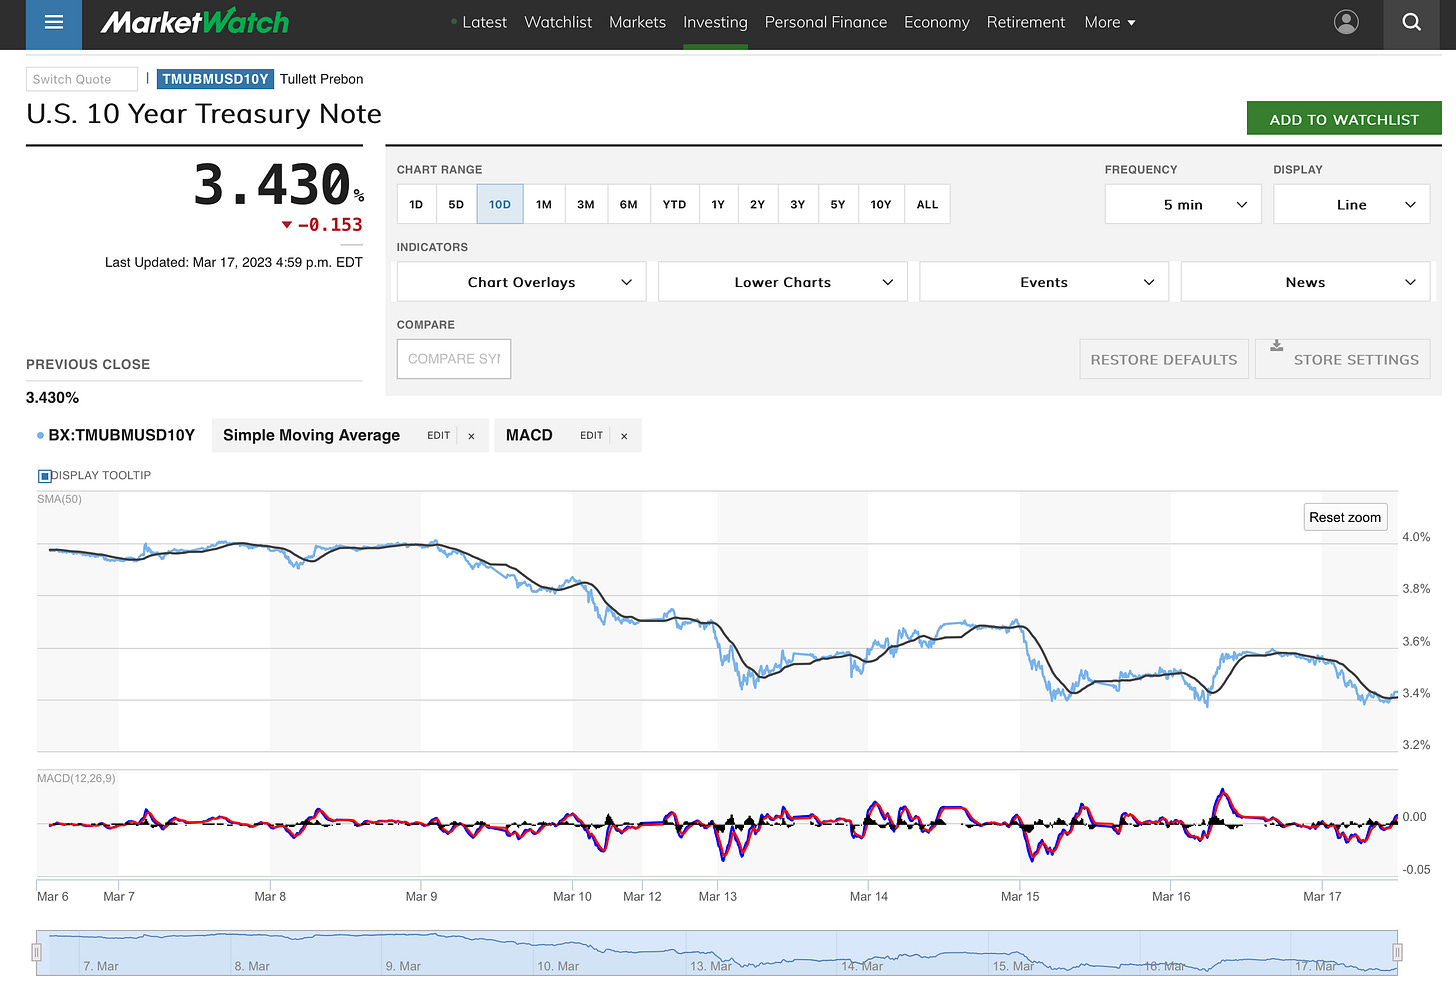This screenshot has height=986, width=1456.
Task: Expand the Chart Overlays dropdown
Action: point(521,282)
